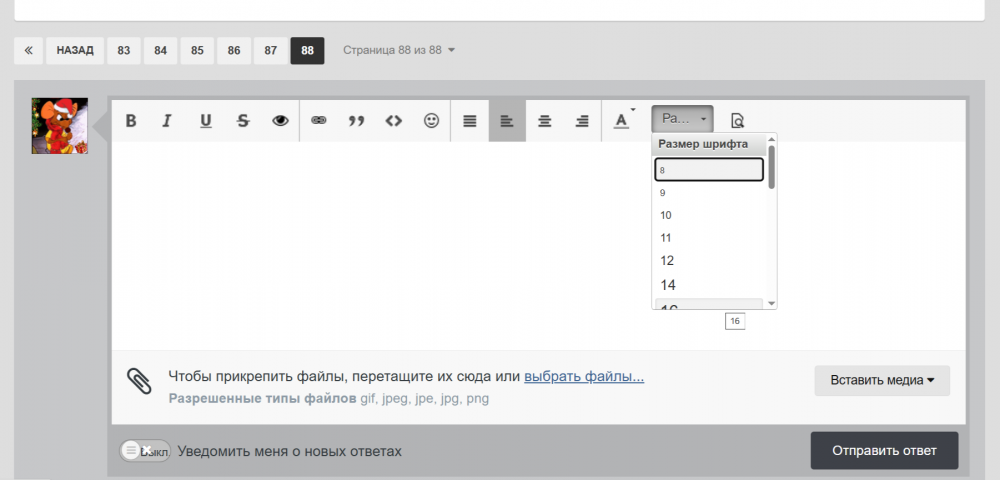Click font size list scroll down arrow
This screenshot has height=480, width=1000.
pos(772,303)
